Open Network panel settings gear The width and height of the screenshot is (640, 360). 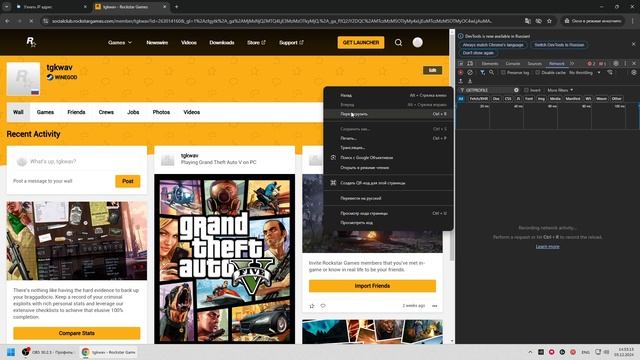point(634,73)
